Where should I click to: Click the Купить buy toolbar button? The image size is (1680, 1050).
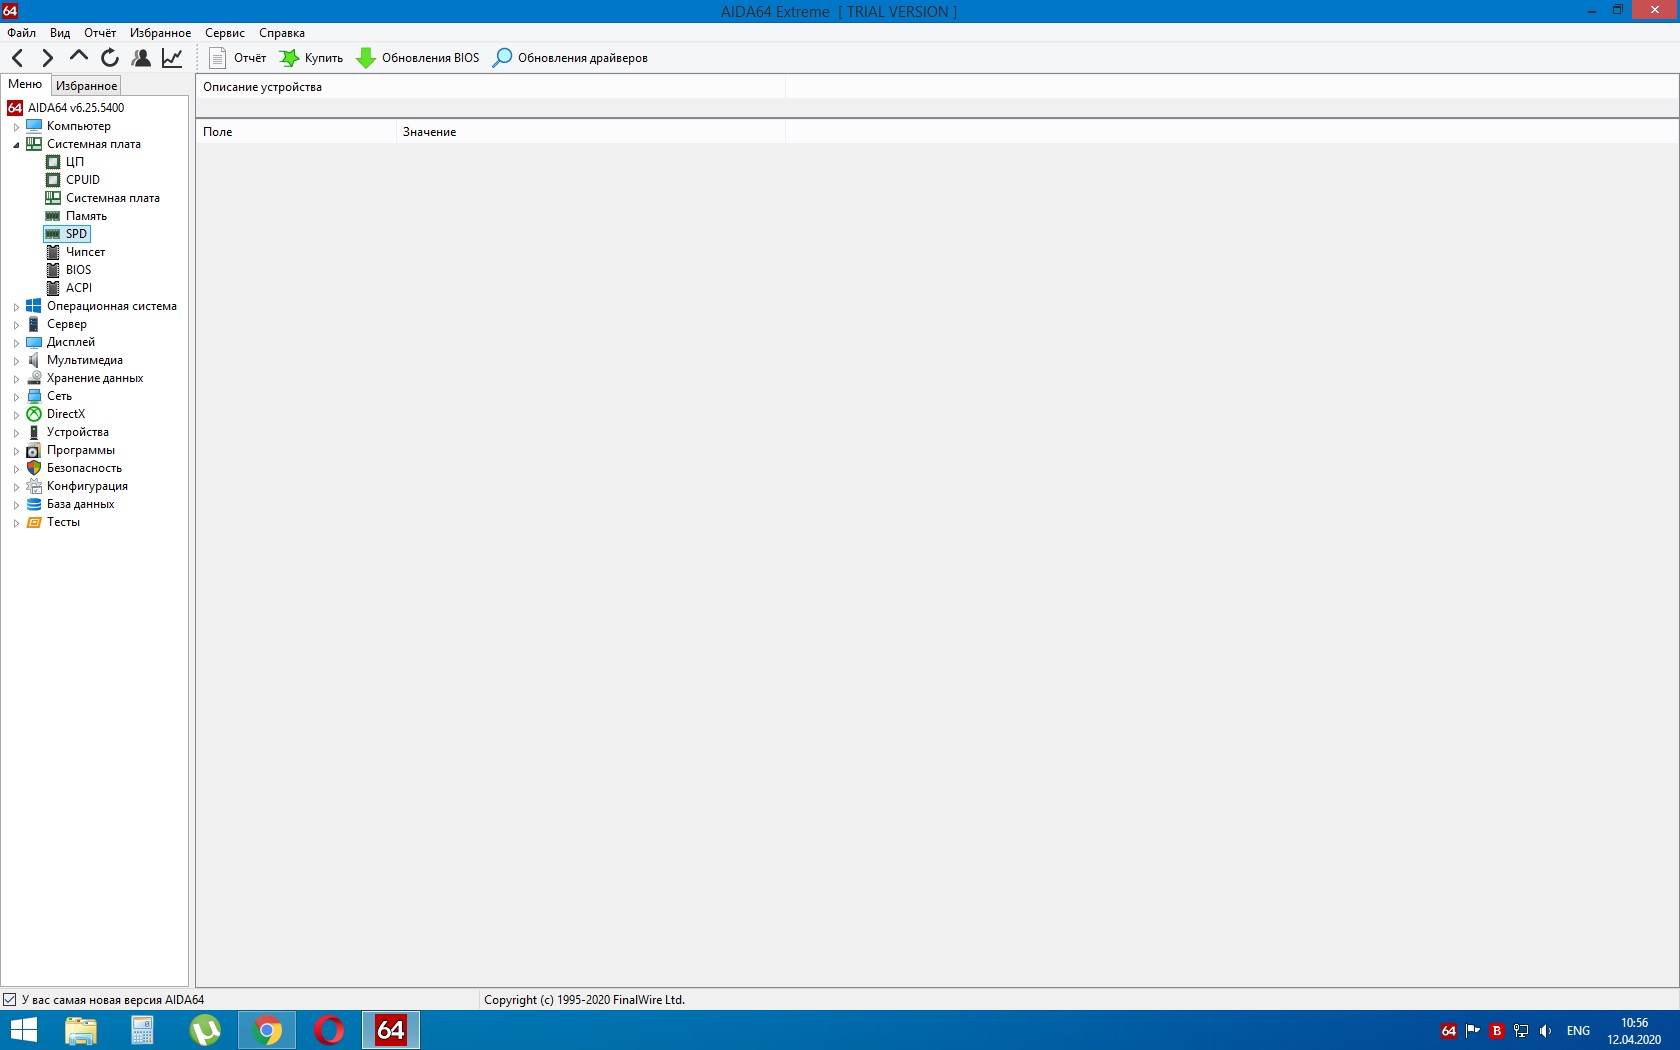pyautogui.click(x=311, y=58)
